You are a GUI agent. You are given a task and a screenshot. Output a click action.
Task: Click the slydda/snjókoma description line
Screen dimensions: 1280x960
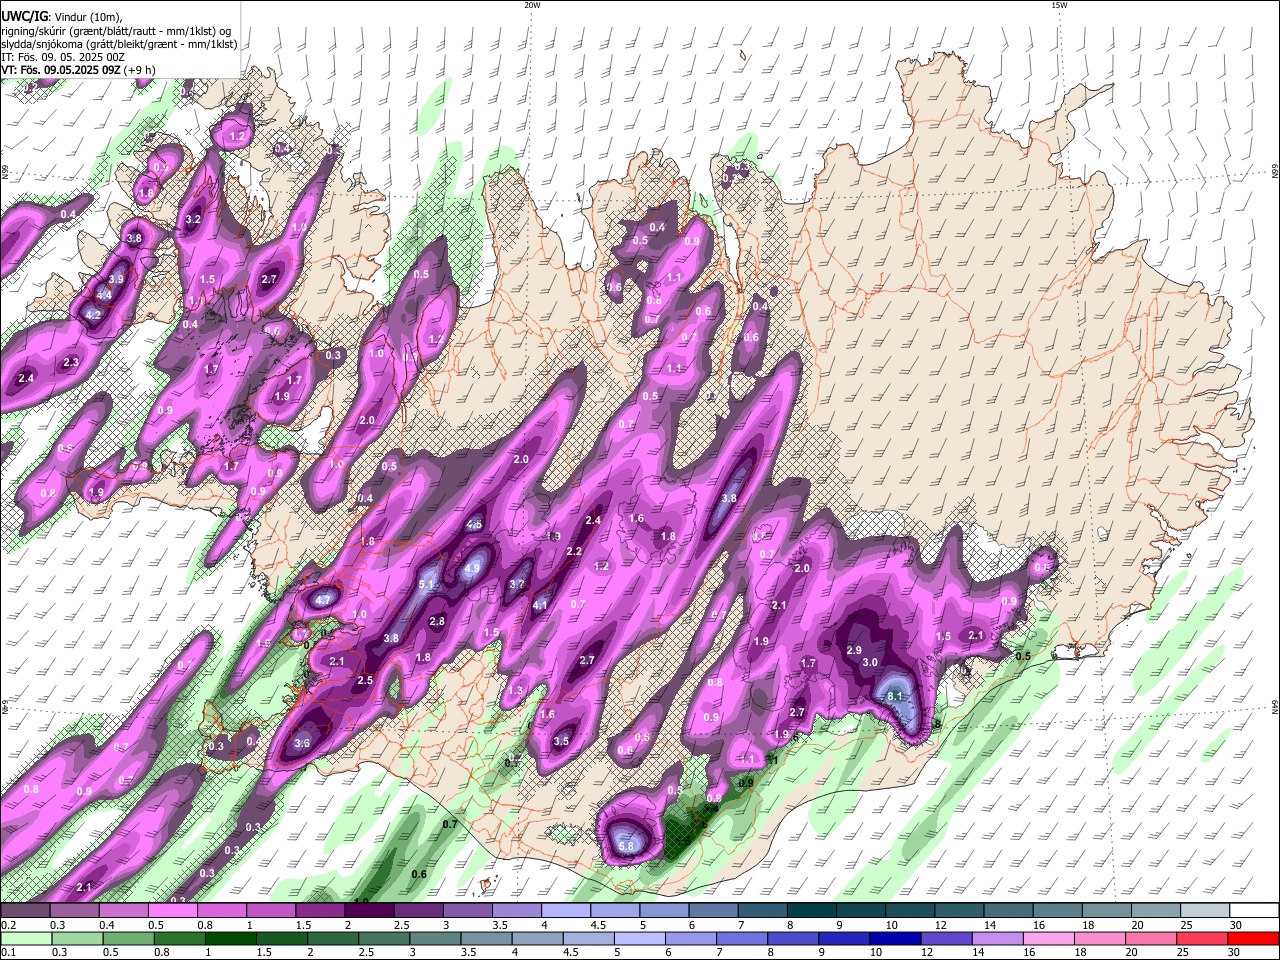(x=119, y=44)
